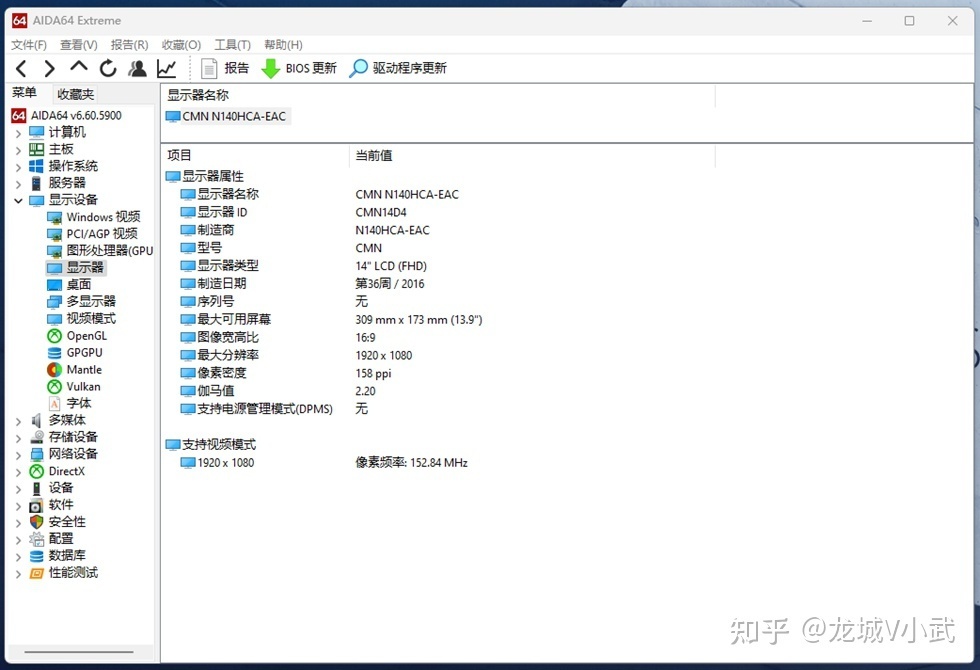Click the 计算机 computer icon

coord(37,132)
